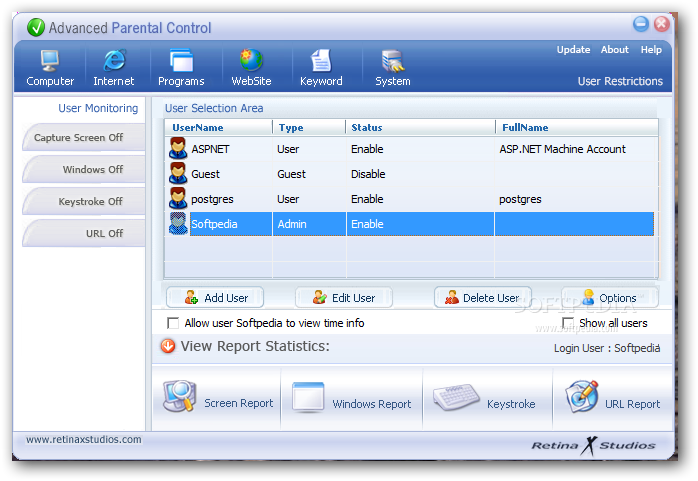The height and width of the screenshot is (481, 698).
Task: Click the Guest user avatar icon
Action: click(178, 173)
